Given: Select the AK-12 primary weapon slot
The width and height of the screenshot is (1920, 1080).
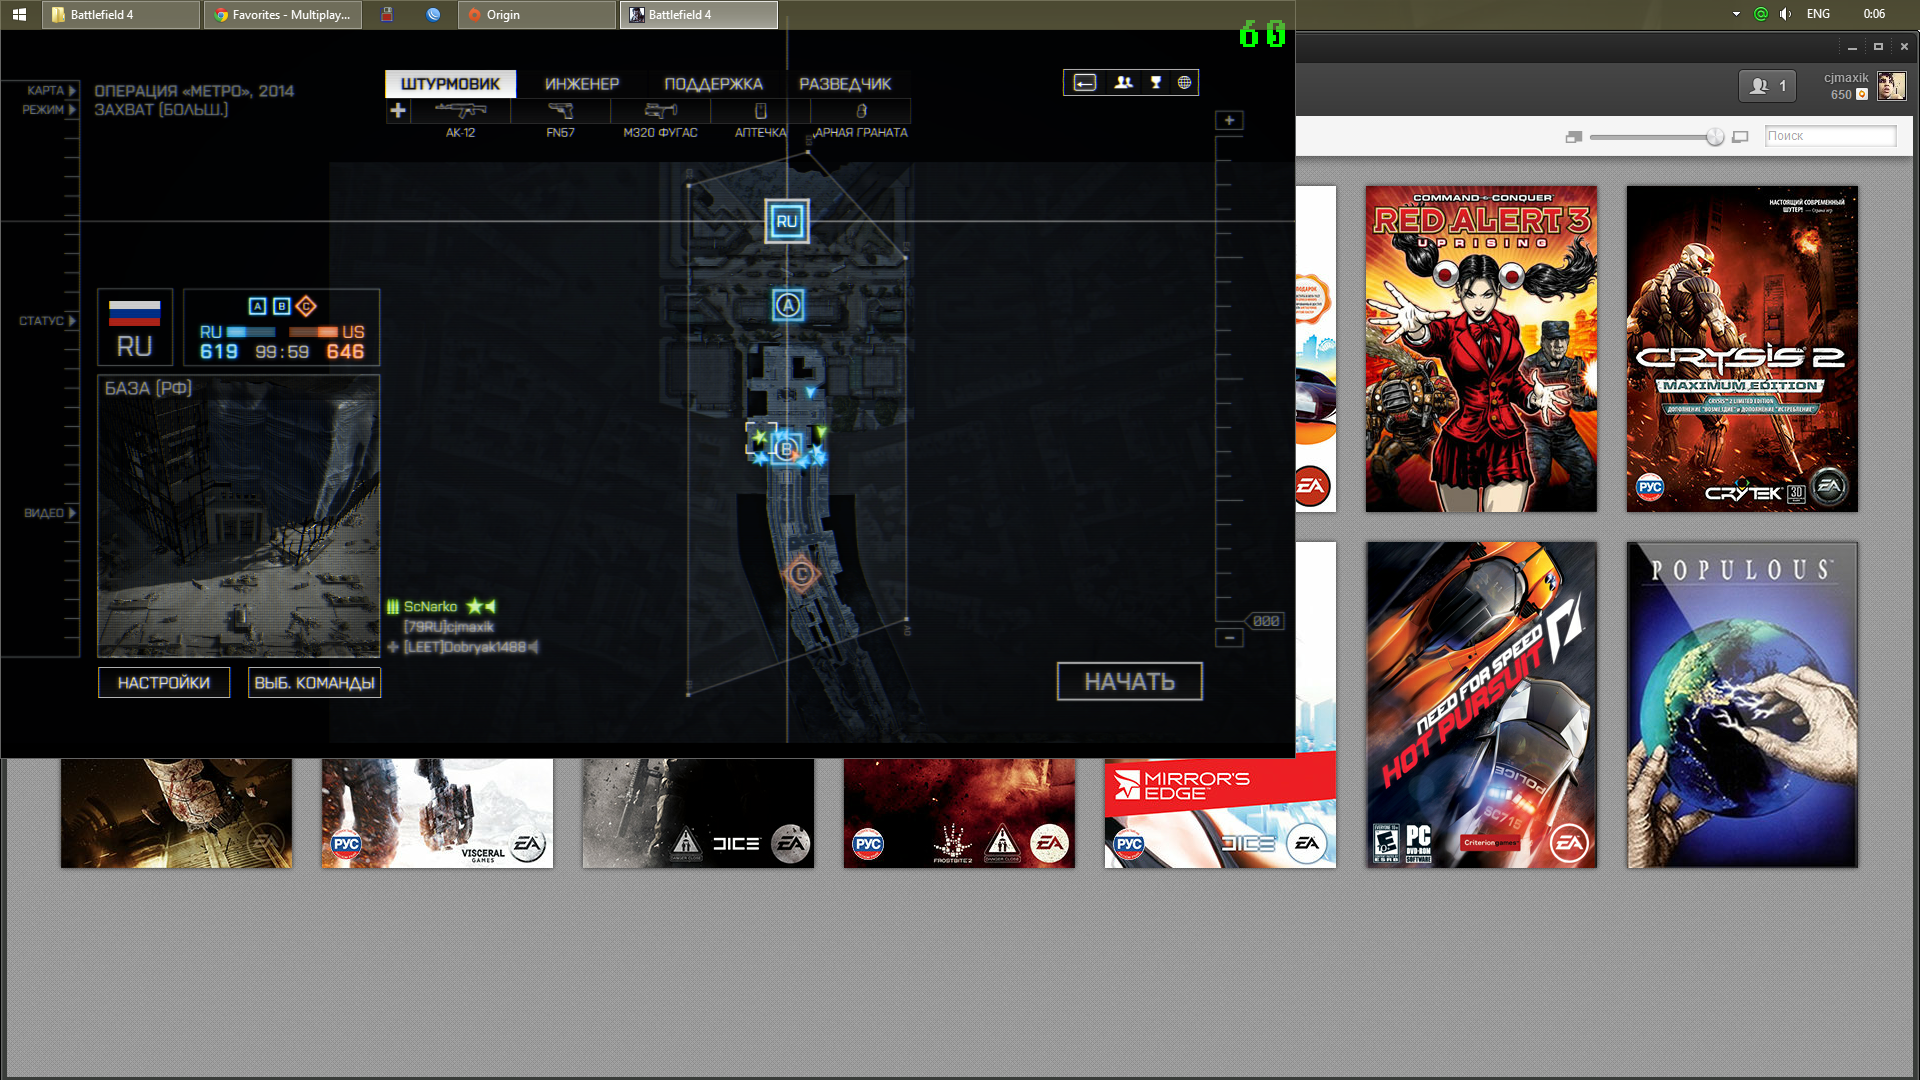Looking at the screenshot, I should pyautogui.click(x=460, y=119).
